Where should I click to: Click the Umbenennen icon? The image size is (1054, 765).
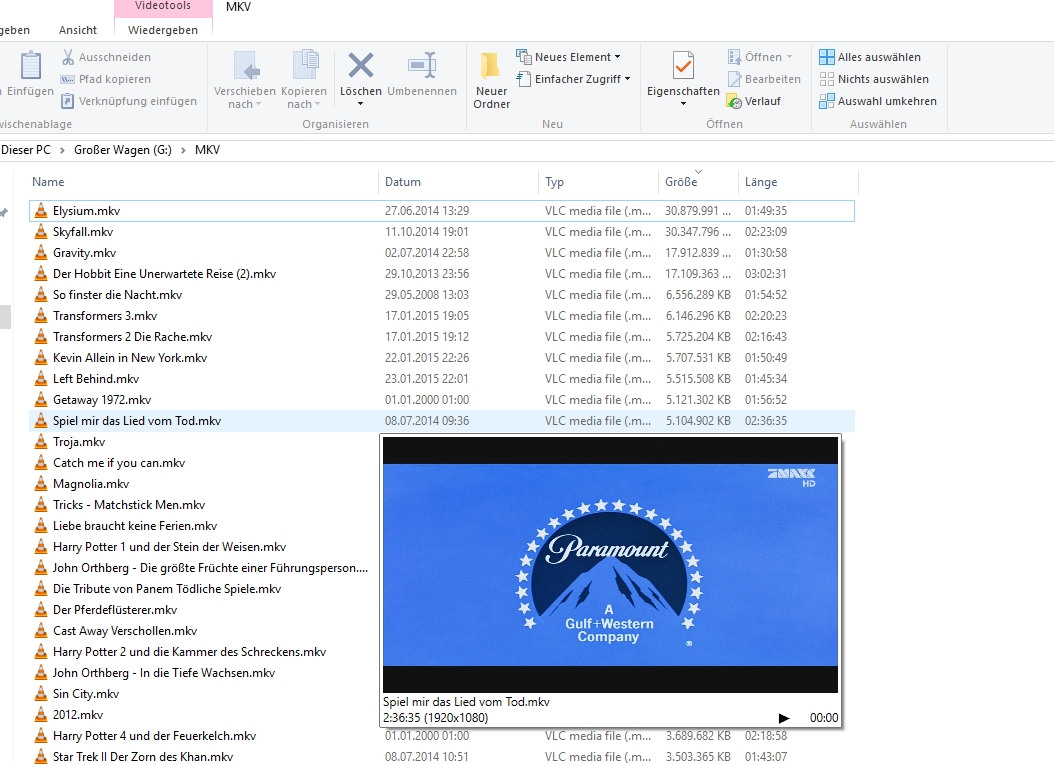click(422, 65)
